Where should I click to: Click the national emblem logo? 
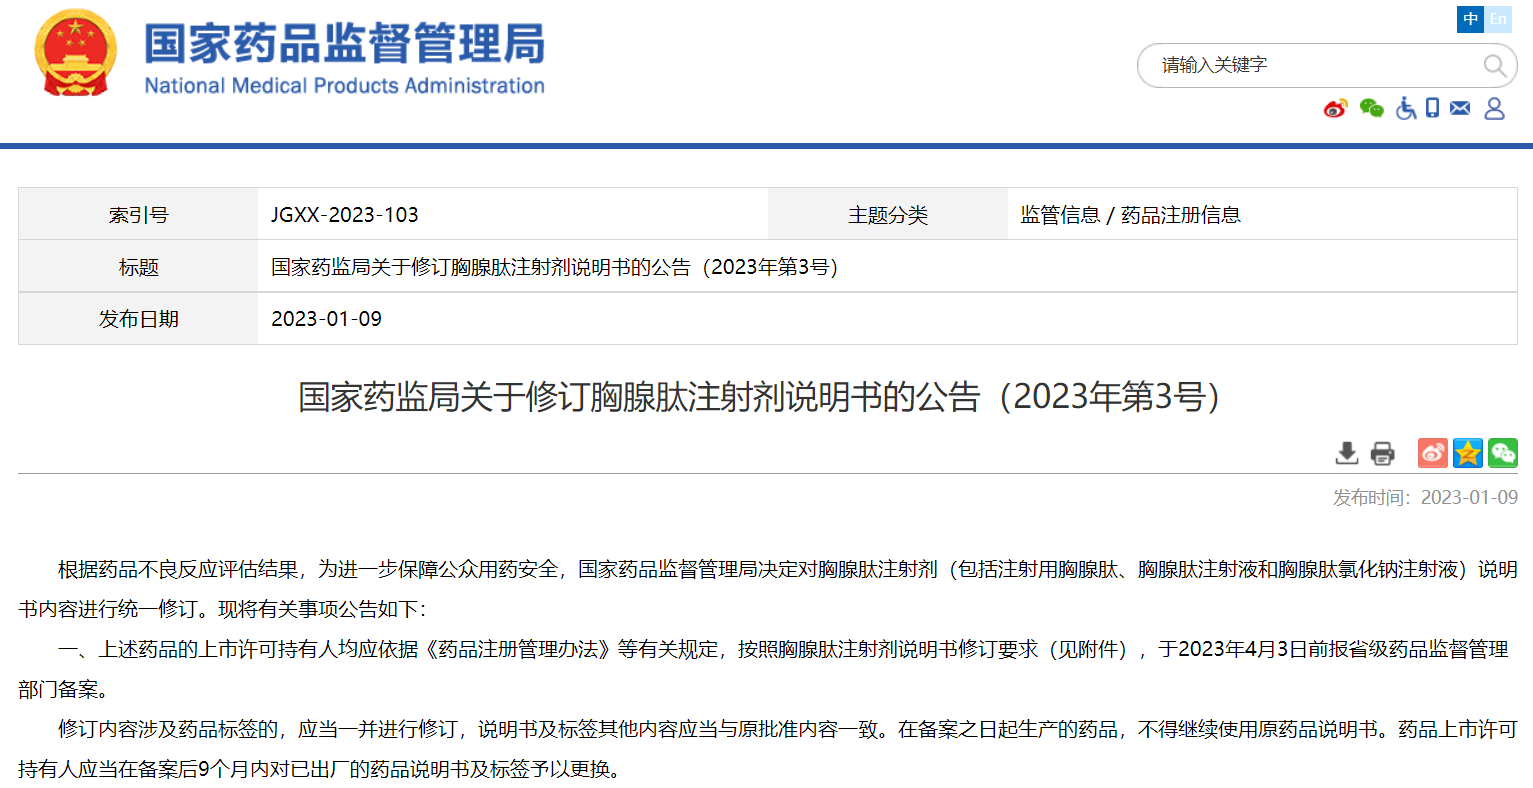click(x=76, y=53)
